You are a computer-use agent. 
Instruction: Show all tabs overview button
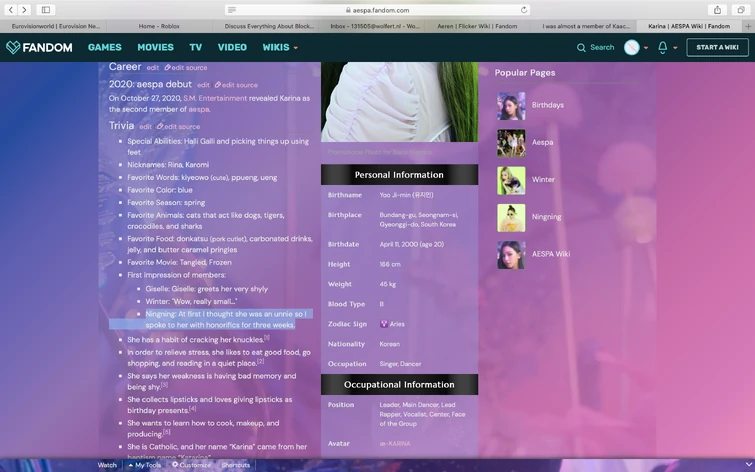[x=741, y=10]
